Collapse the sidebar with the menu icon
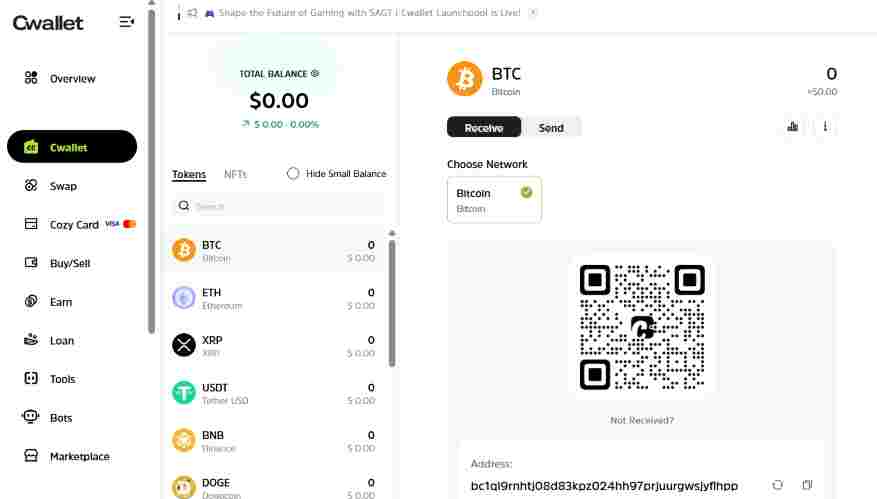 click(x=126, y=21)
